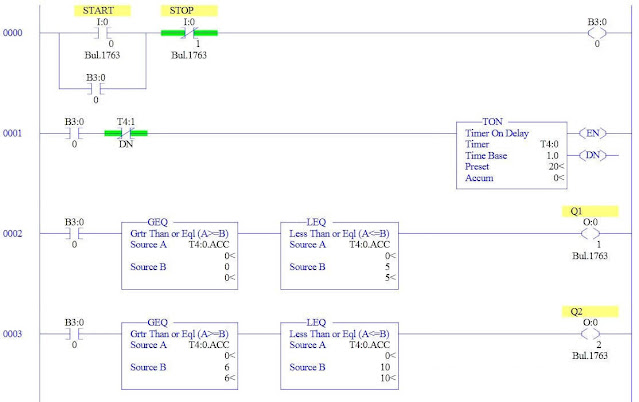The image size is (639, 402).
Task: Click Source A T4:0.ACC in rung 0002 LEQ
Action: coord(369,245)
